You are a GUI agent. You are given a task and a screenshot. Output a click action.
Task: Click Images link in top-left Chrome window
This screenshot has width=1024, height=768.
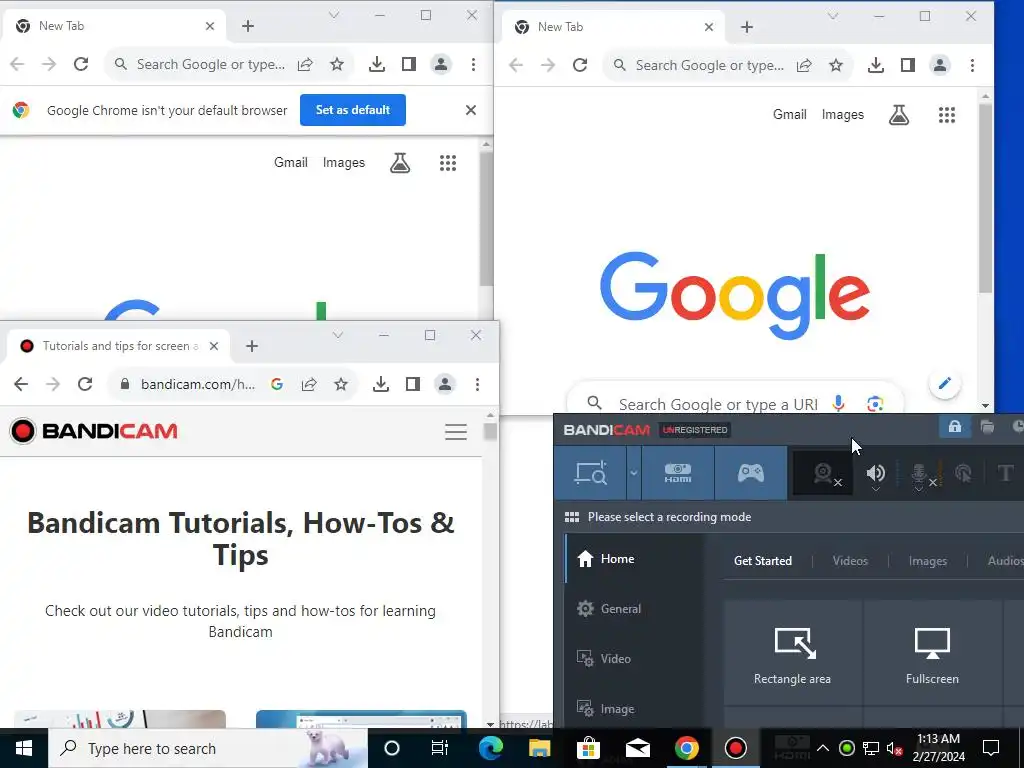[344, 163]
